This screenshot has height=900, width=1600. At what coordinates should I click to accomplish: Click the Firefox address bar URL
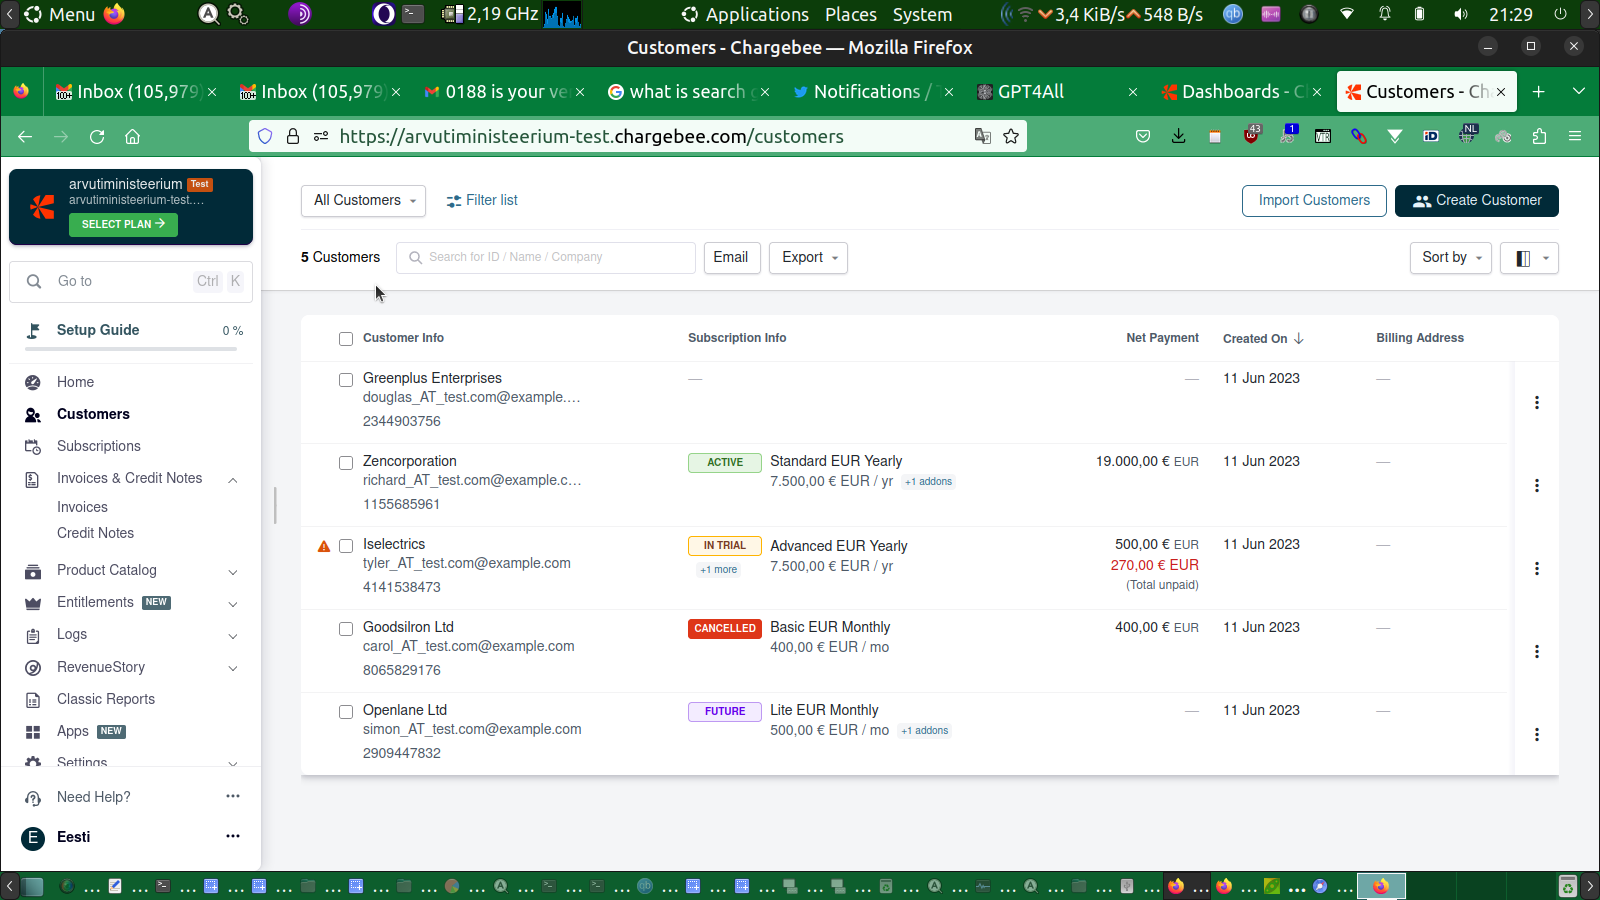592,136
